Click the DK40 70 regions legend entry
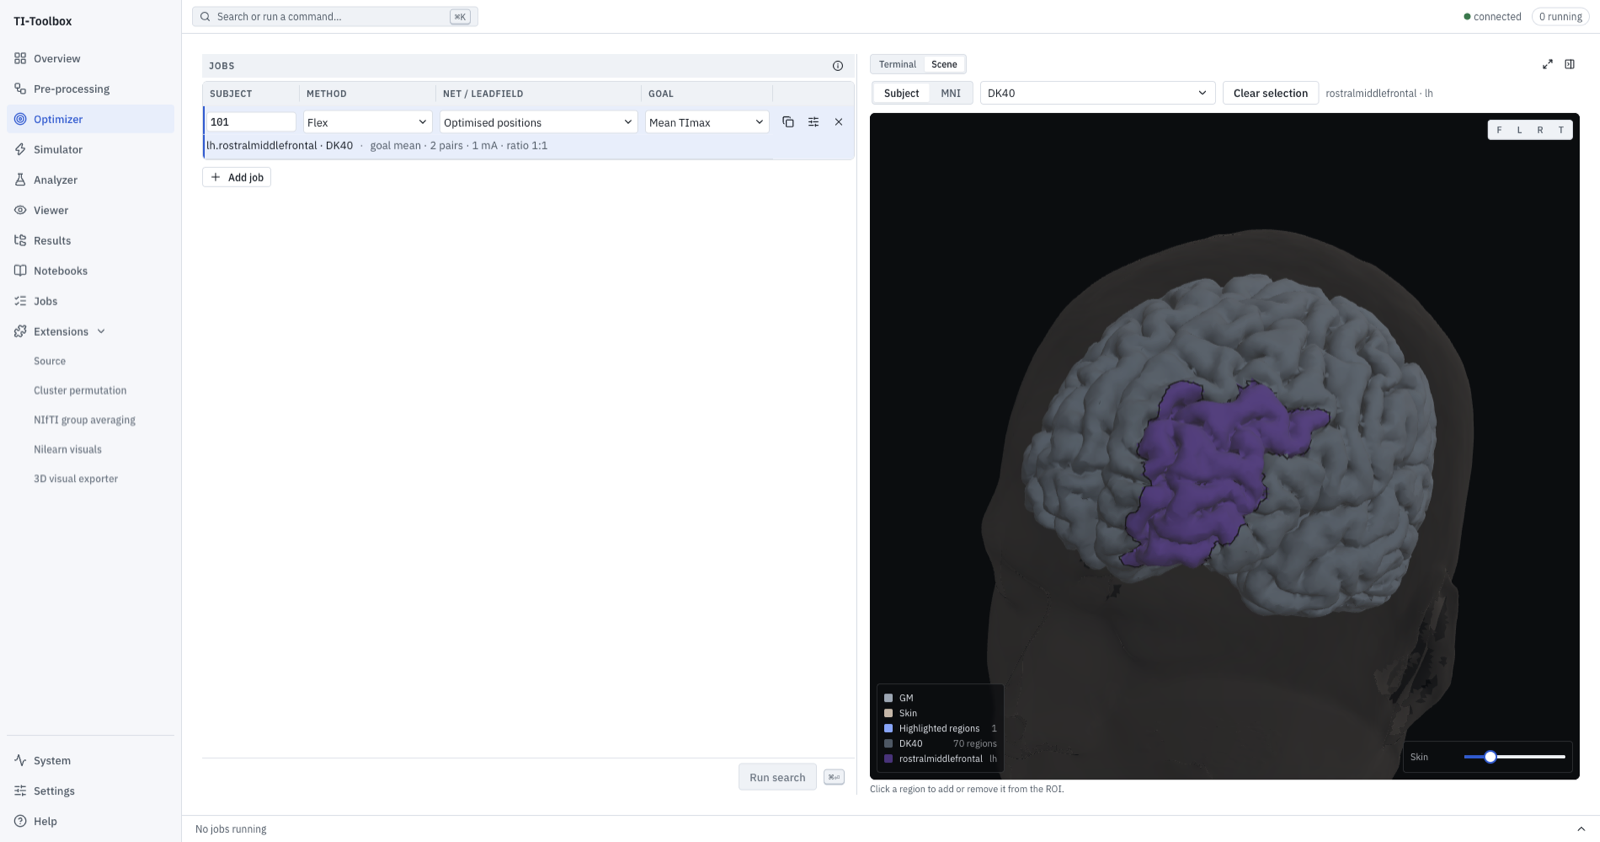Viewport: 1600px width, 842px height. [x=940, y=744]
